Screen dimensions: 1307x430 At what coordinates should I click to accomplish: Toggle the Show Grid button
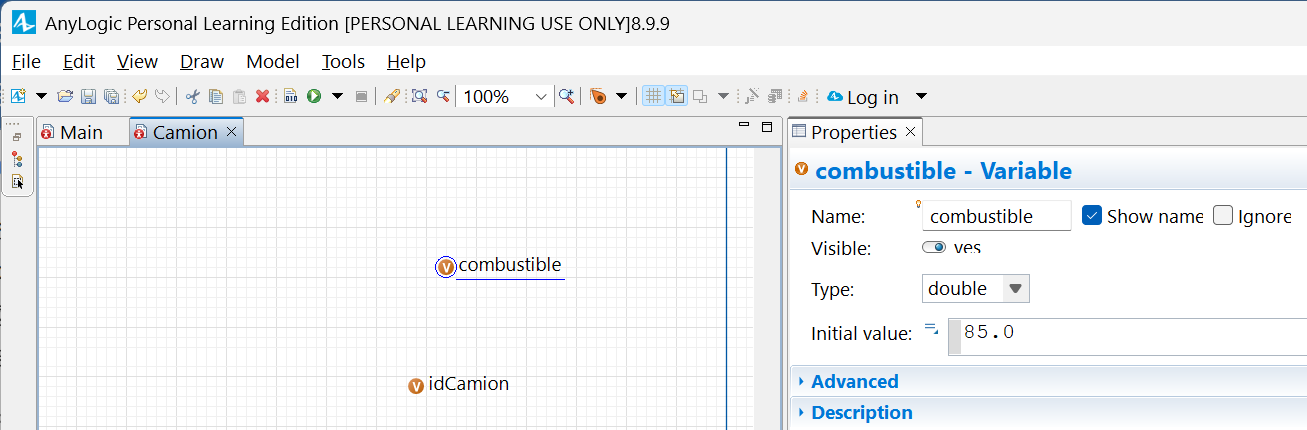click(x=653, y=96)
